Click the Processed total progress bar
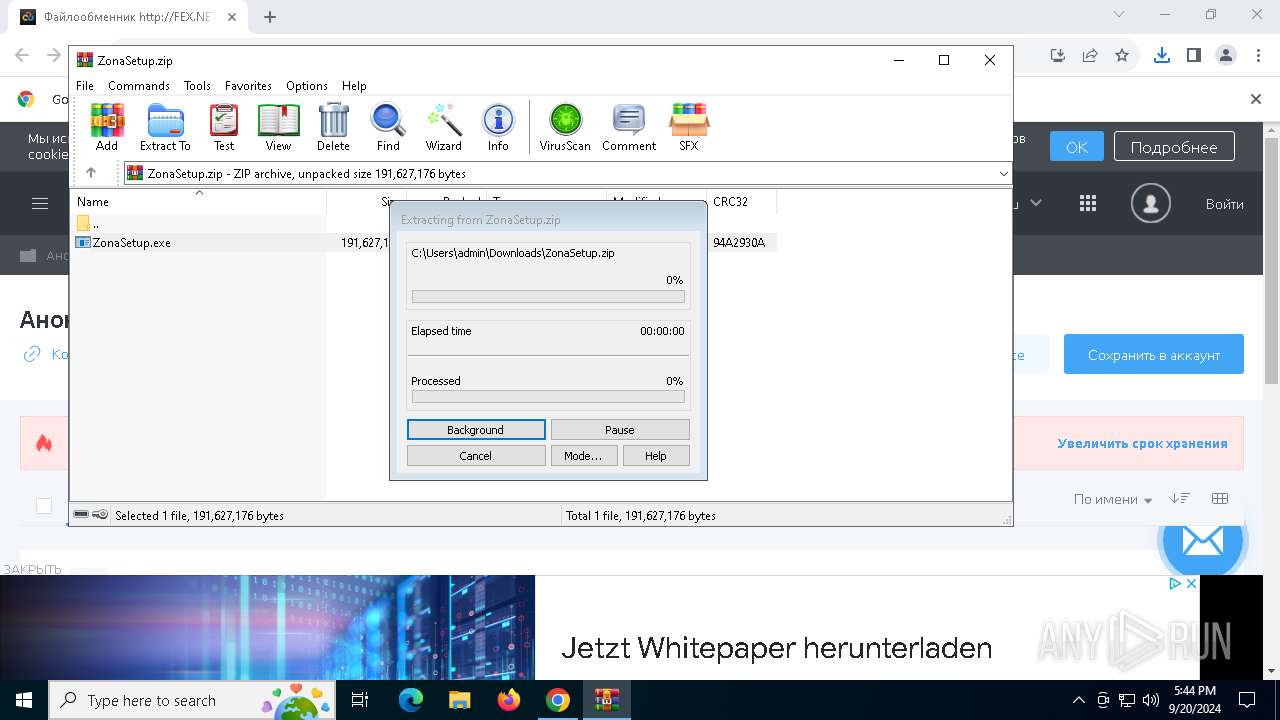Image resolution: width=1280 pixels, height=720 pixels. 548,397
